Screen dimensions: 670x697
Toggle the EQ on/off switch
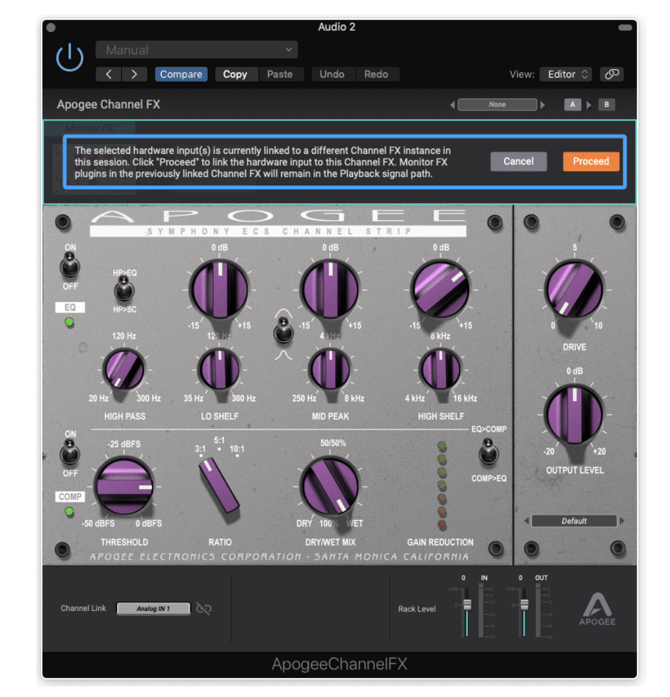coord(70,264)
